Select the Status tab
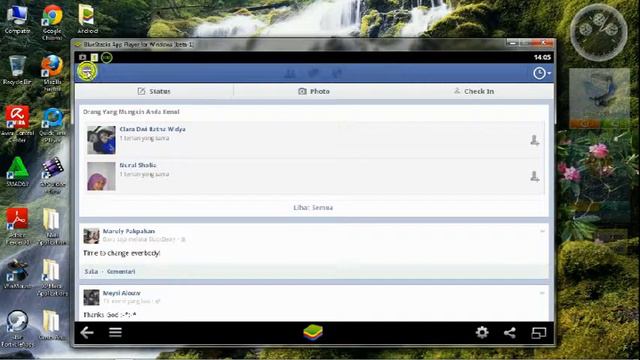 click(x=154, y=91)
